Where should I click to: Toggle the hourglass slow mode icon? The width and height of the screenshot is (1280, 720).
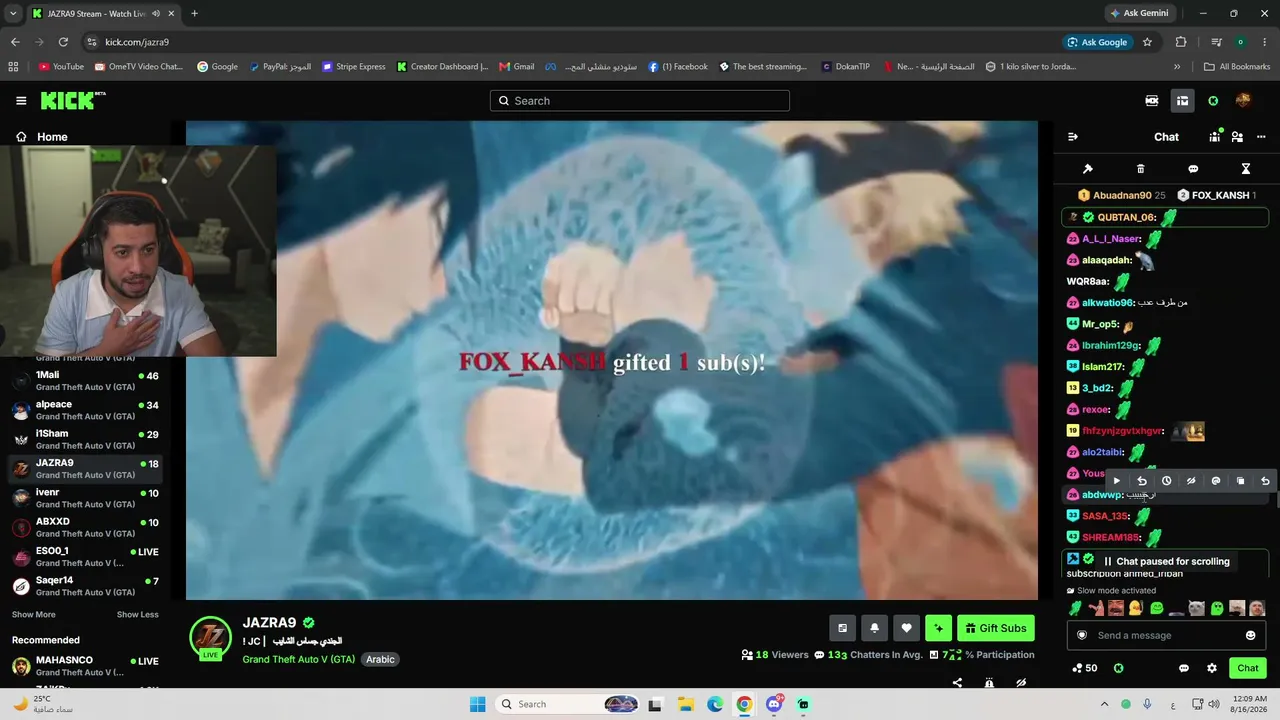[1246, 169]
